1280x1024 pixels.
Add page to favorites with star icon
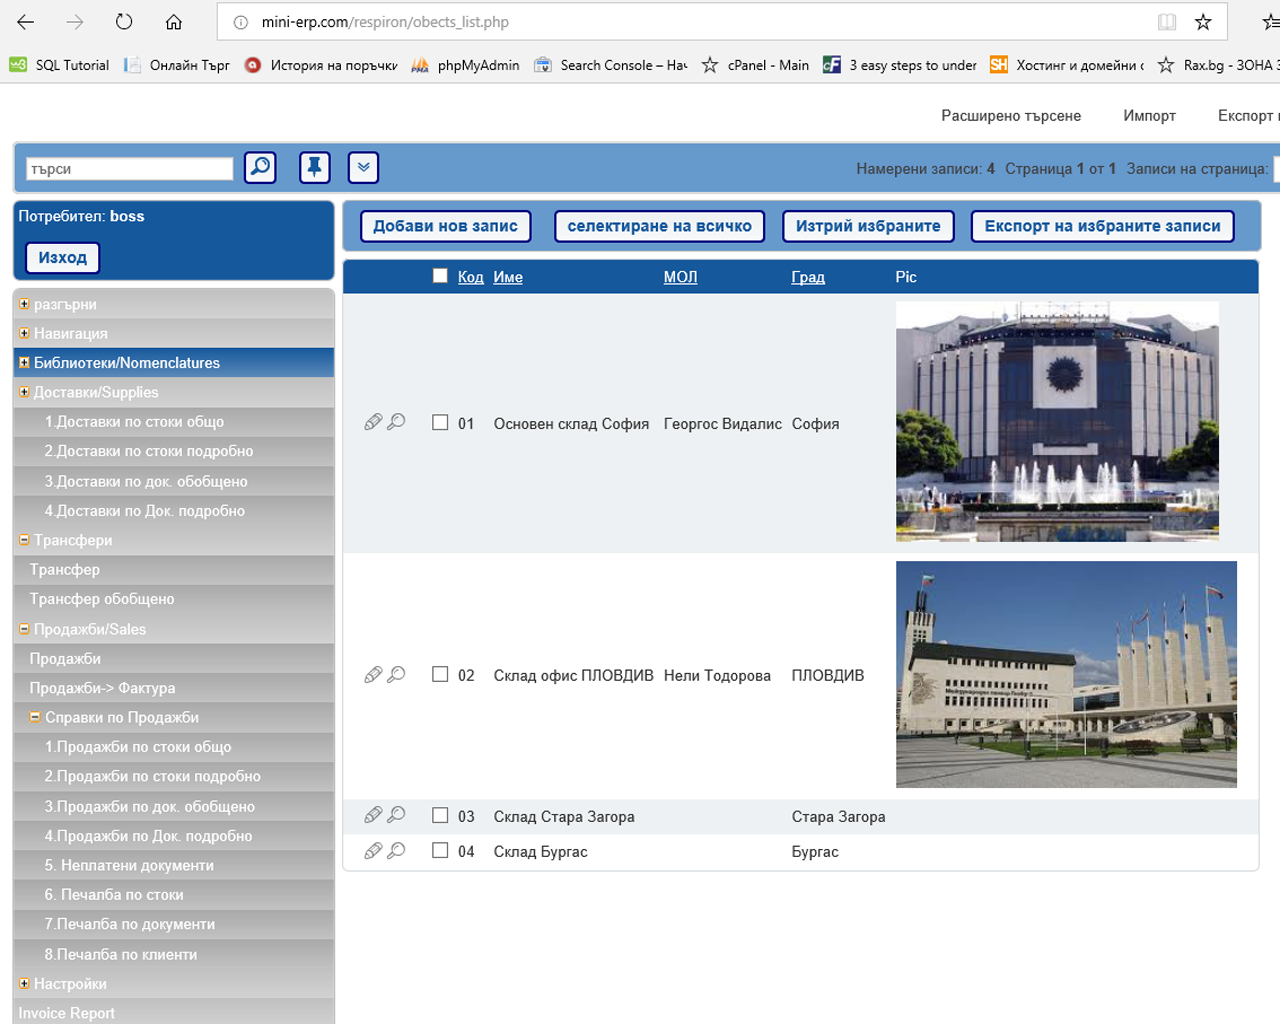pyautogui.click(x=1203, y=22)
